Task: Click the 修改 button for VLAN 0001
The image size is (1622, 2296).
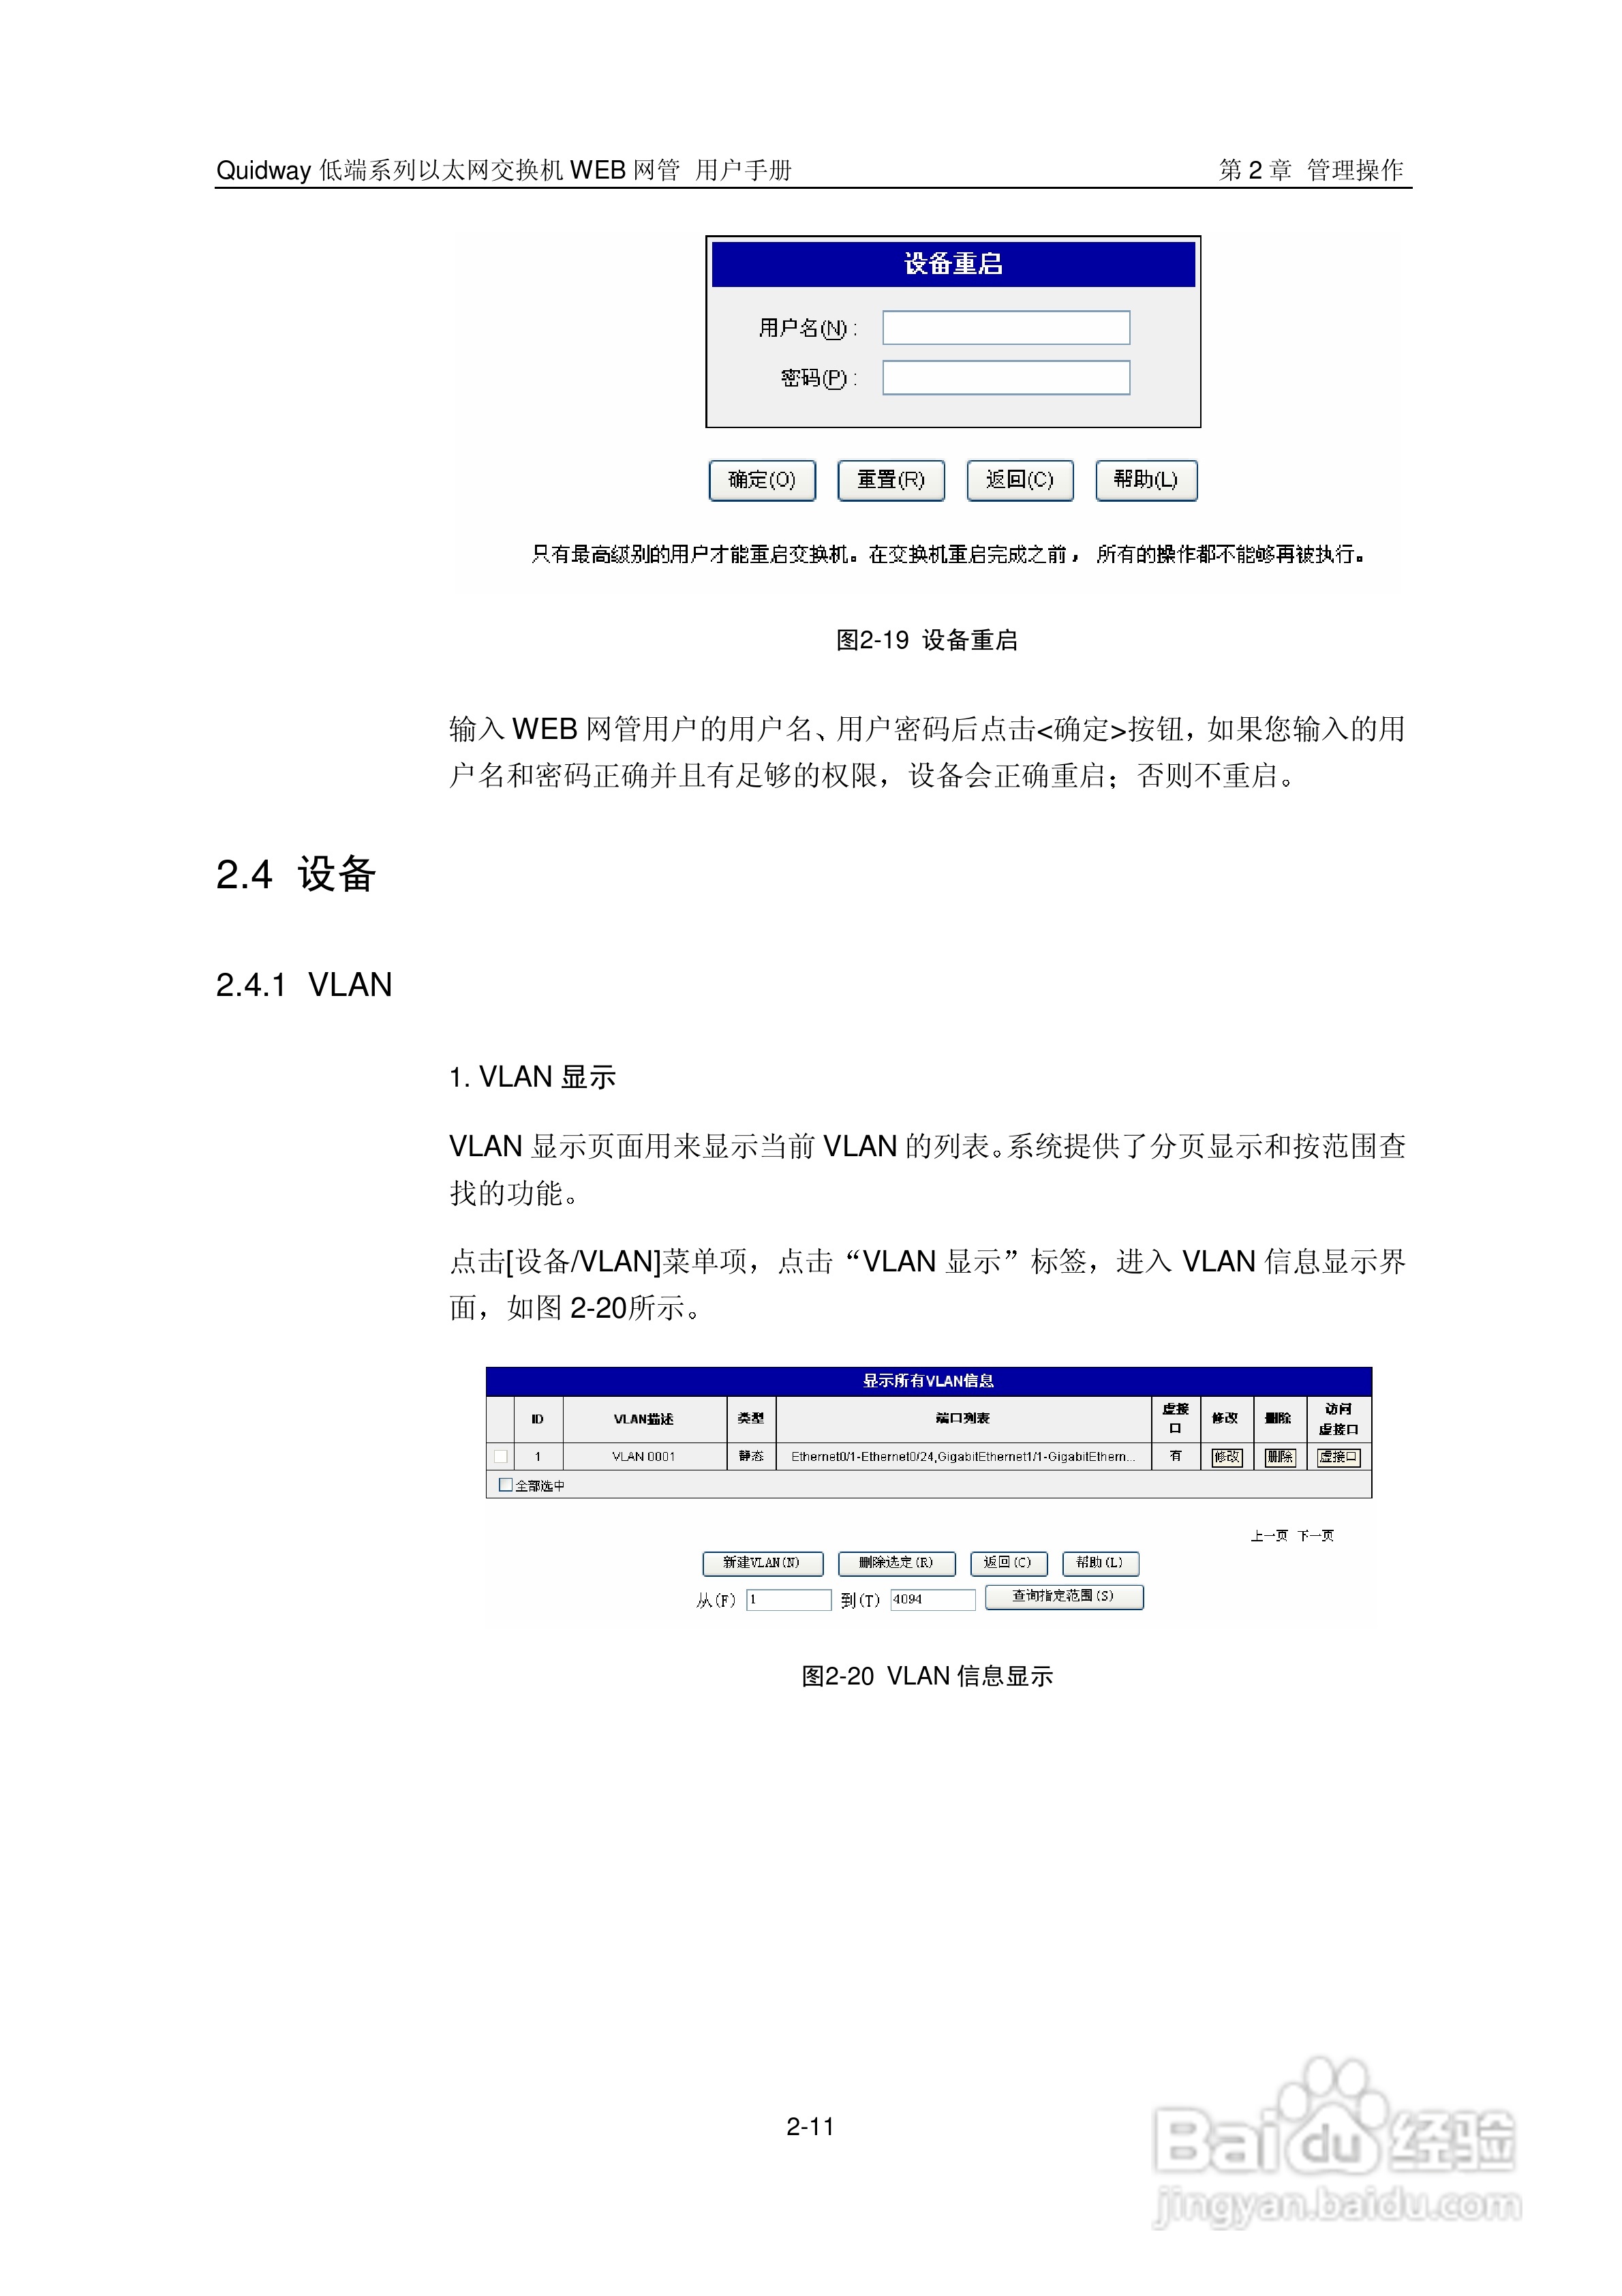Action: click(x=1228, y=1457)
